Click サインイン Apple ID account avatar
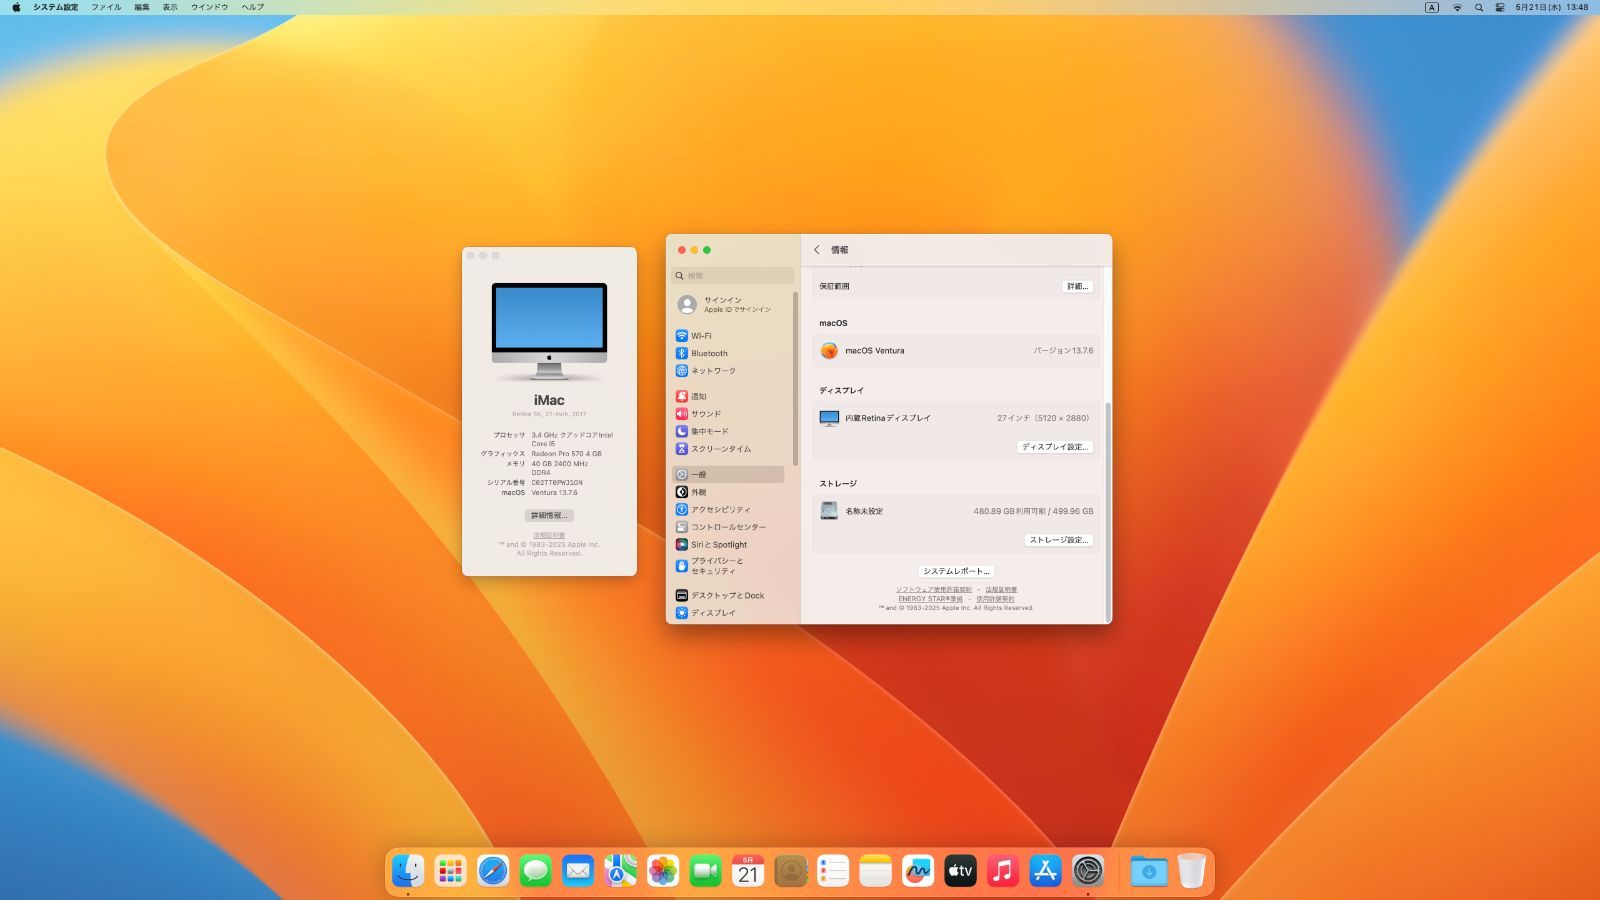Viewport: 1600px width, 900px height. point(687,305)
